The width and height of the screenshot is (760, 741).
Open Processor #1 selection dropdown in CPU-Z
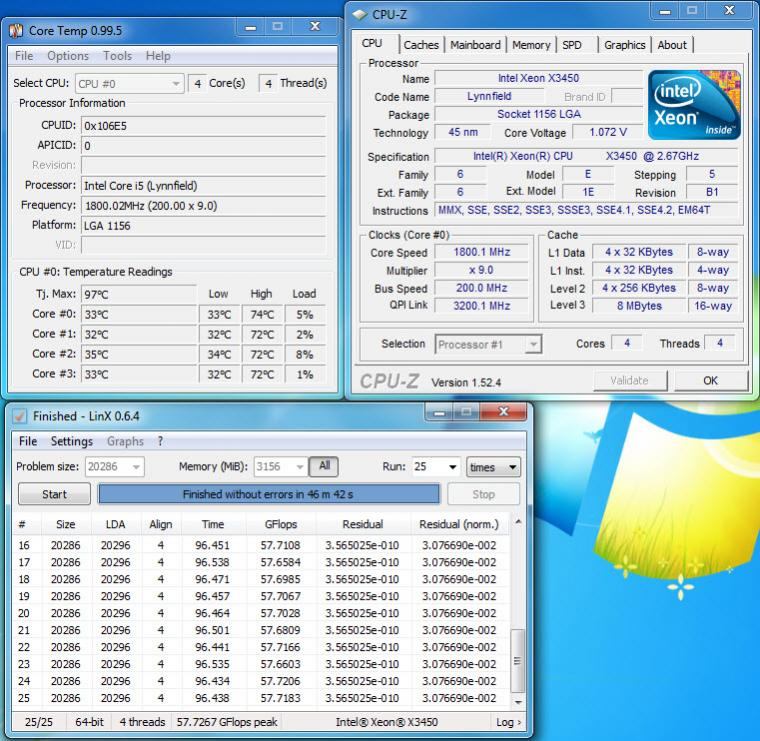(x=488, y=345)
